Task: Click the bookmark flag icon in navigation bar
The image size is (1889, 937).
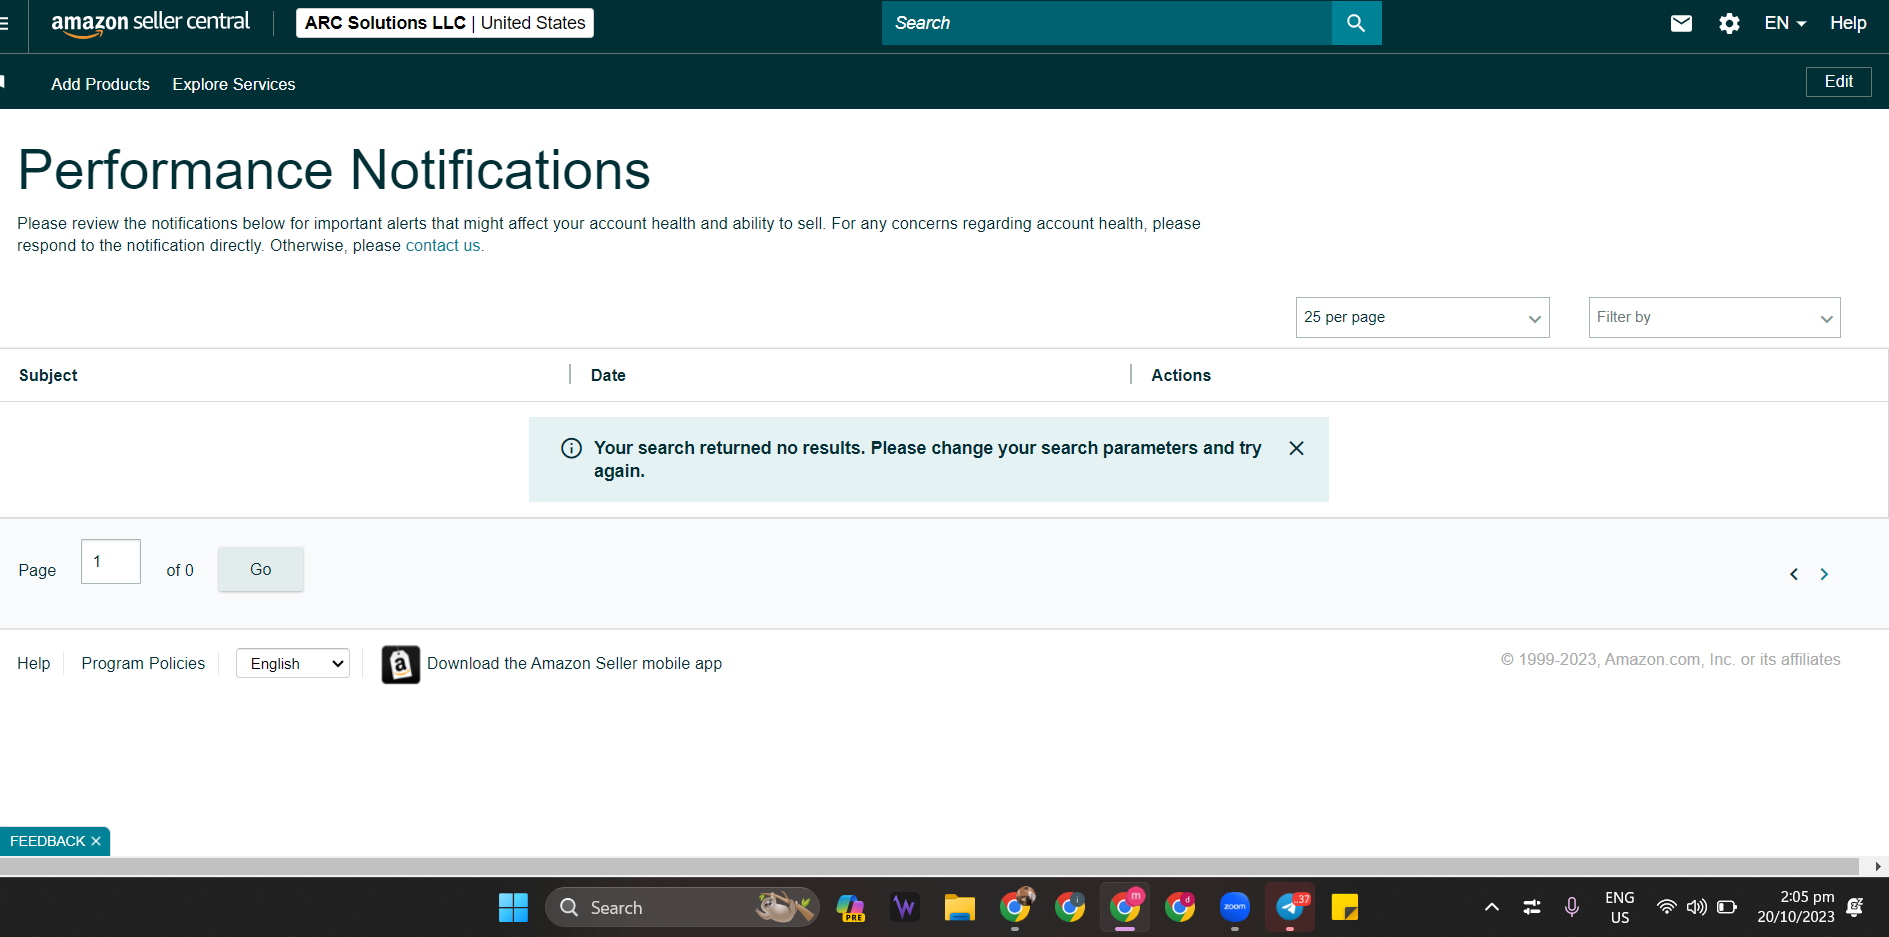Action: pyautogui.click(x=3, y=82)
